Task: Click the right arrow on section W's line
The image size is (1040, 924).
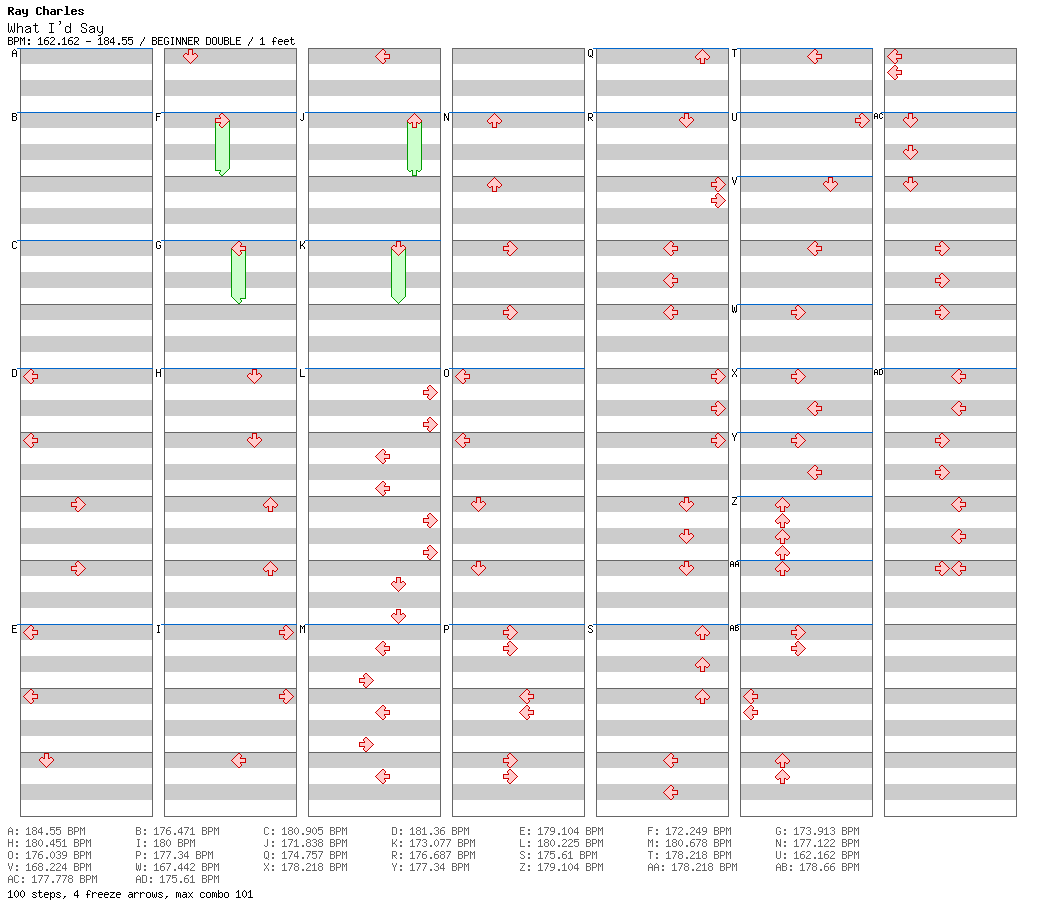Action: (799, 312)
